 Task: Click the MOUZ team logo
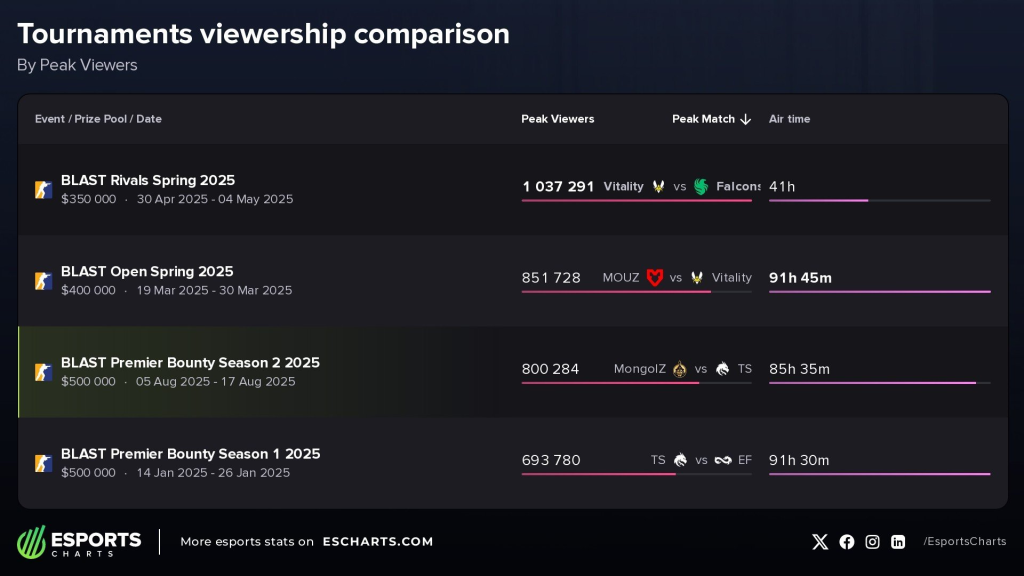655,278
